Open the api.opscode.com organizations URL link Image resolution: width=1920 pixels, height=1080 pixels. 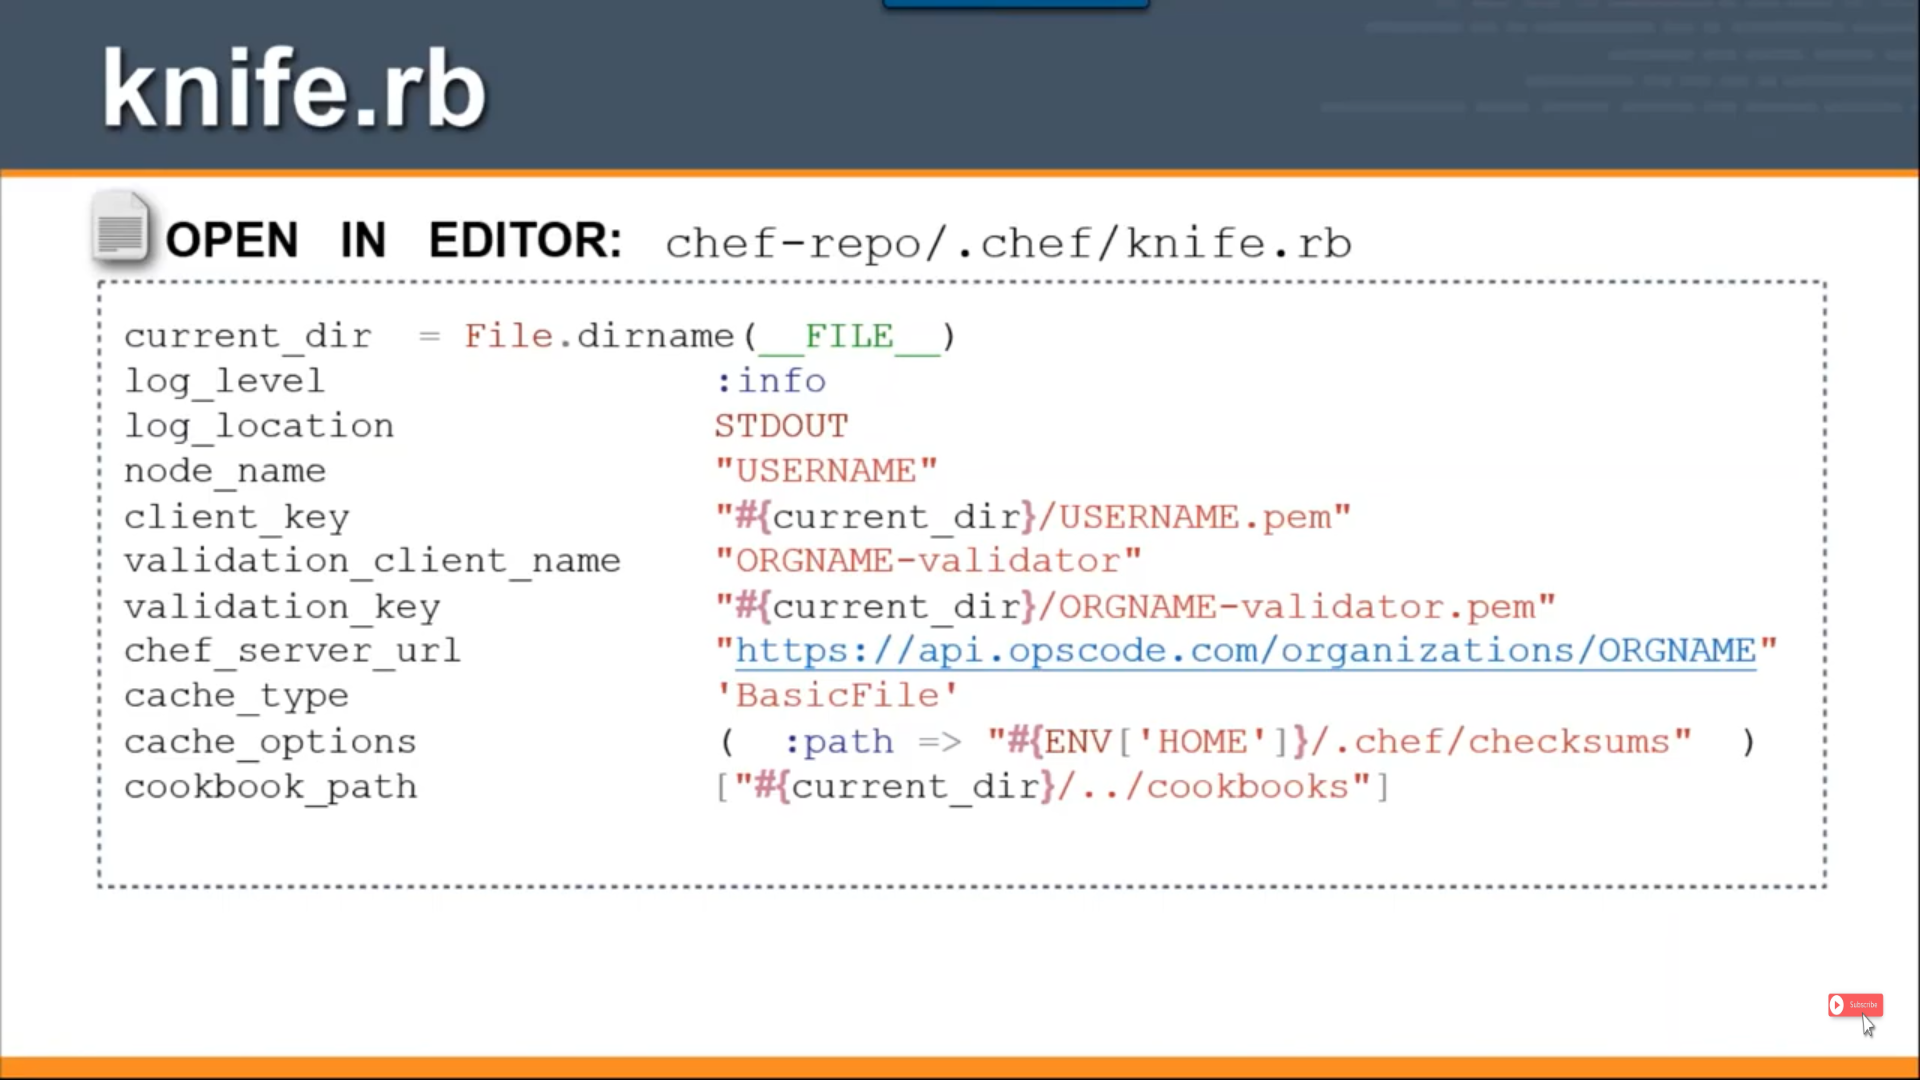(x=1245, y=651)
